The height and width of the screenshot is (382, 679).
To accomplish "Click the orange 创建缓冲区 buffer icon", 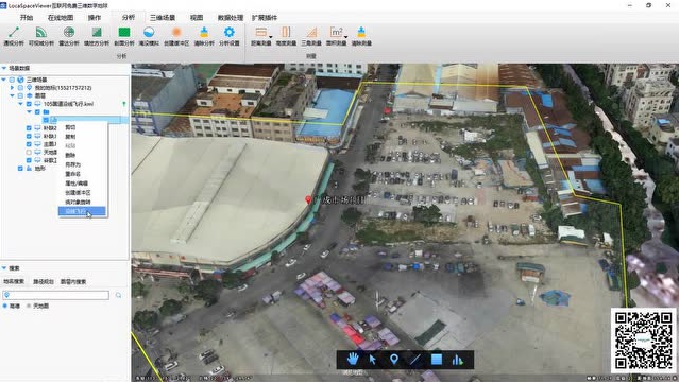I will coord(176,32).
